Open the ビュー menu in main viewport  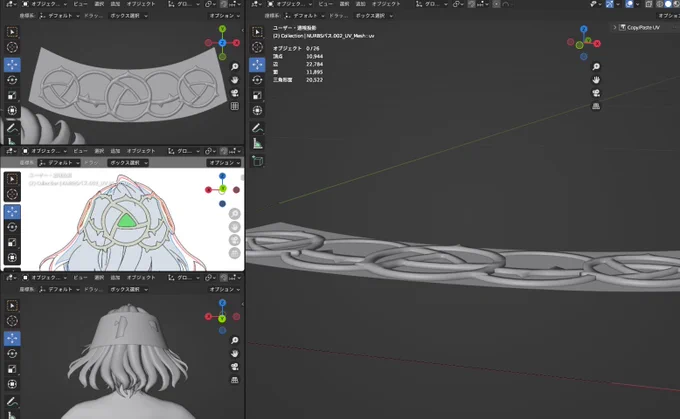point(325,4)
